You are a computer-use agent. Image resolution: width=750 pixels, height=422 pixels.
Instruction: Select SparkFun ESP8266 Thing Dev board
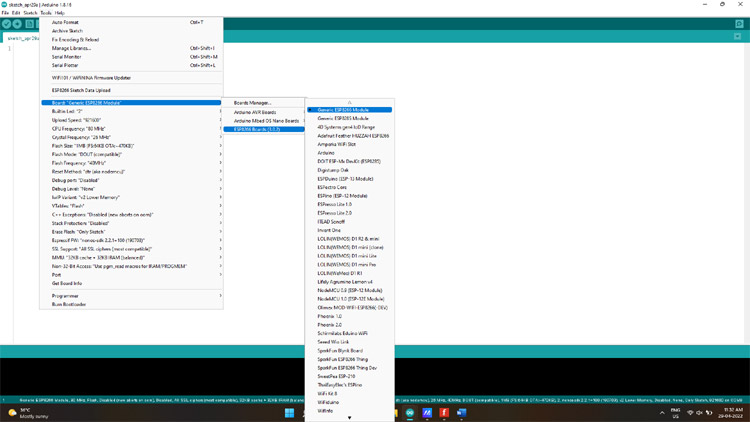[x=349, y=368]
